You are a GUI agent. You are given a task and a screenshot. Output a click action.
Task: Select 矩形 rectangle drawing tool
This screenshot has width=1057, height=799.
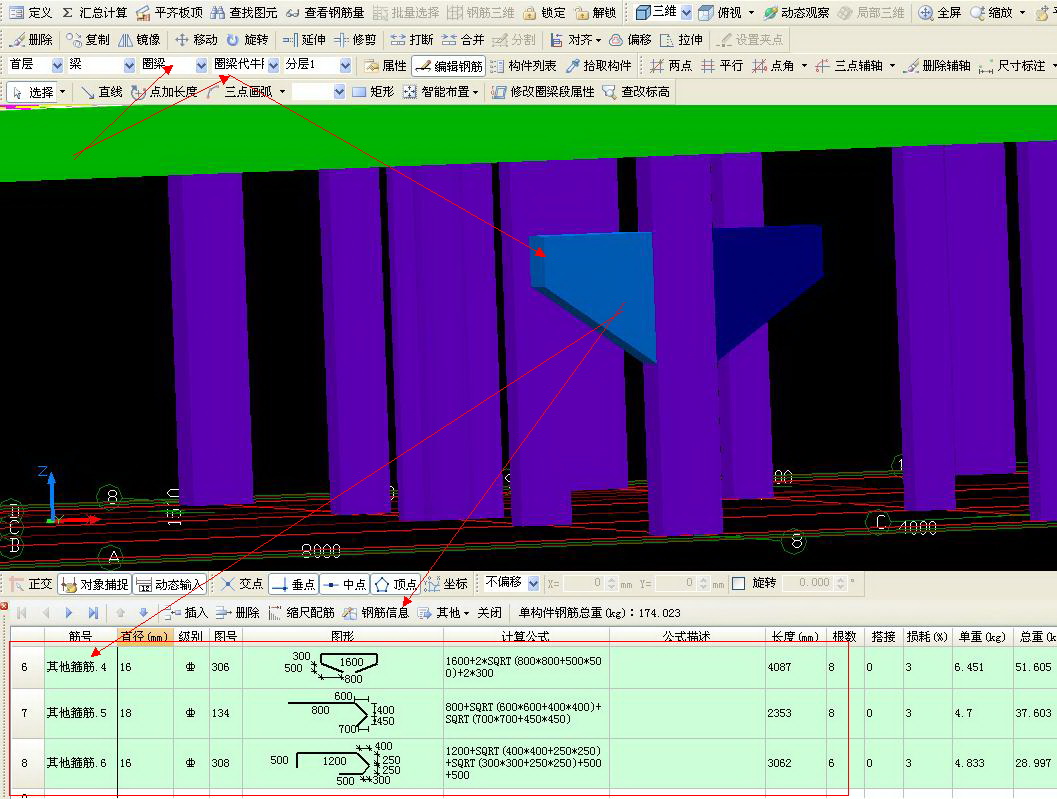tap(373, 92)
